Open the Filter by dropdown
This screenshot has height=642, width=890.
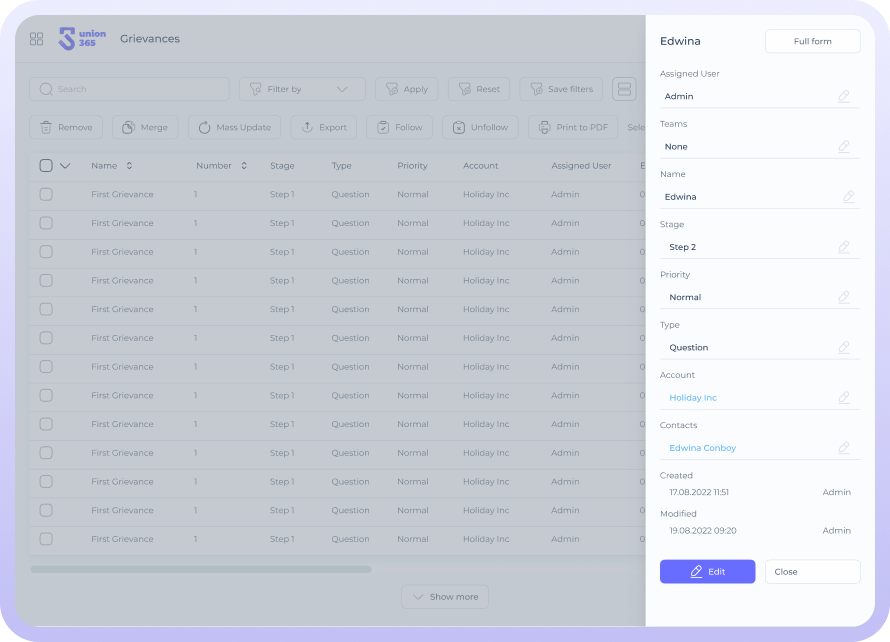click(300, 89)
